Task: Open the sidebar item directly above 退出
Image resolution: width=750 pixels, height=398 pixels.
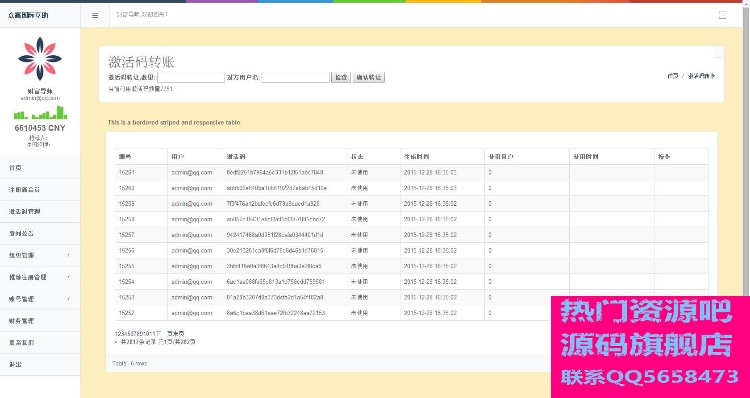Action: 40,343
